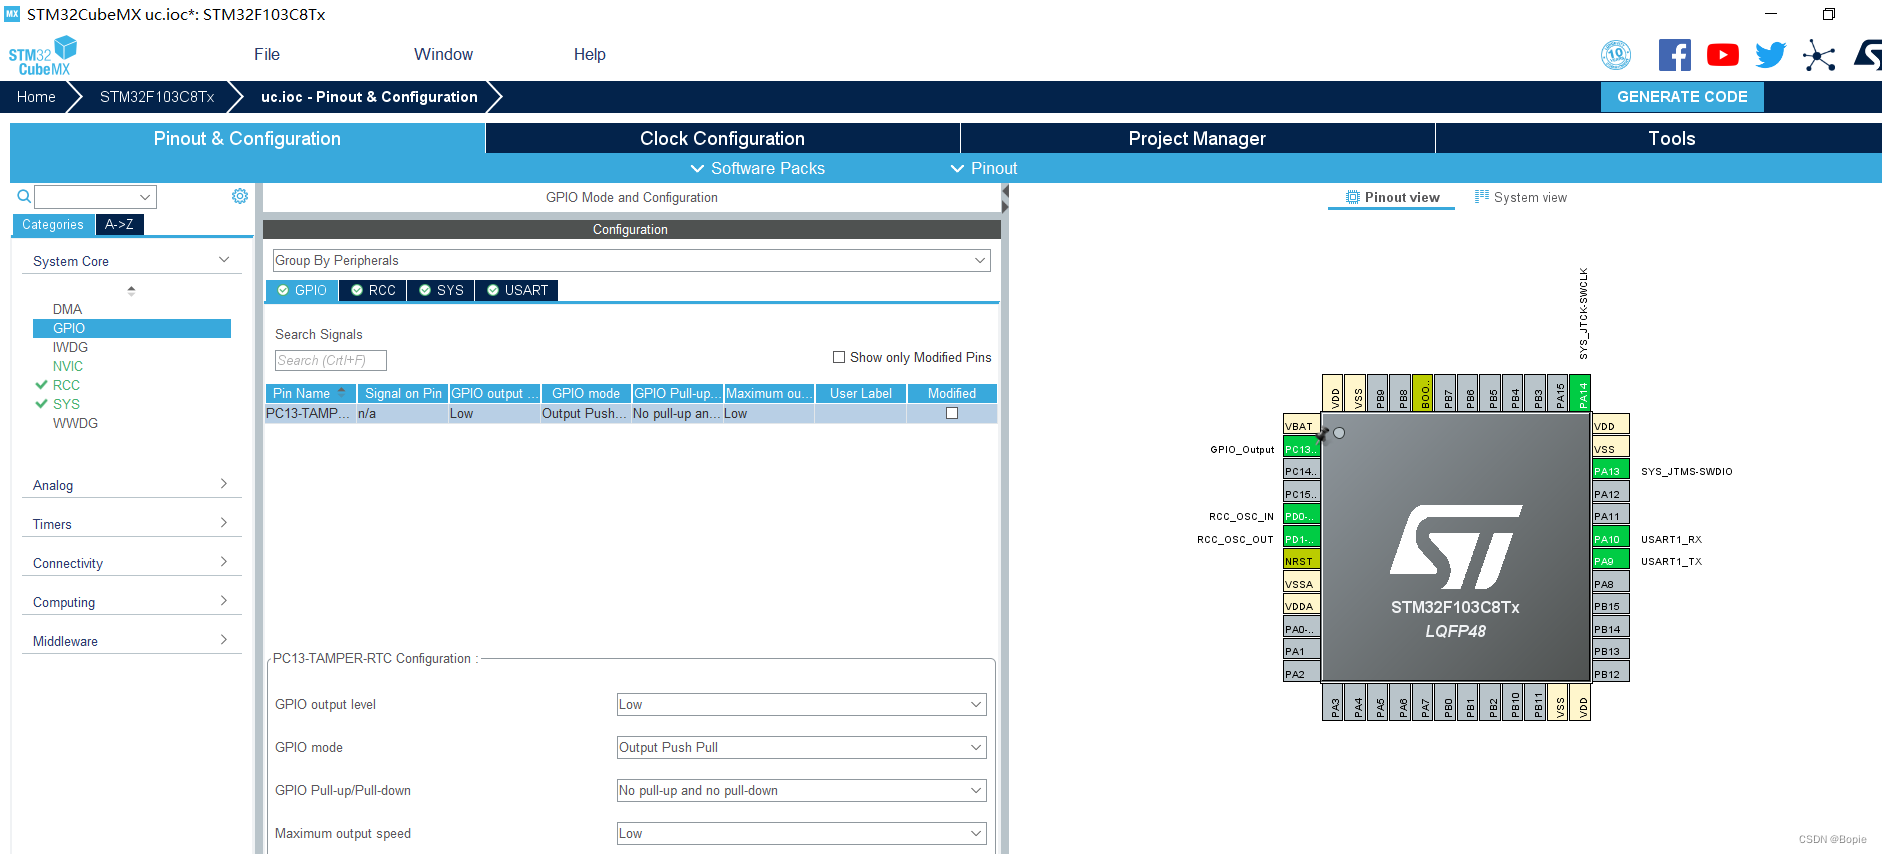Go to Home breadcrumb

point(36,96)
